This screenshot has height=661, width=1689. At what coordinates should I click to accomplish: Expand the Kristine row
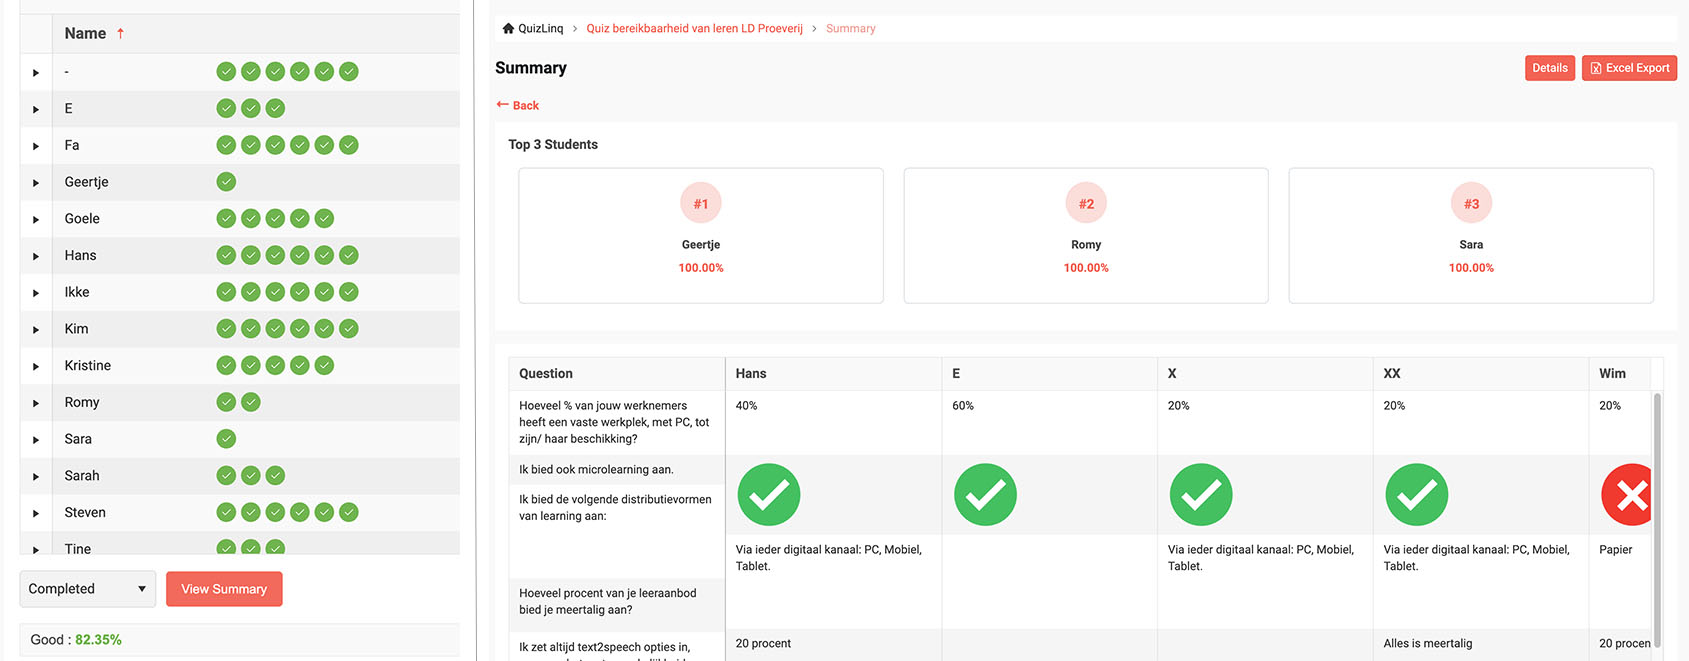coord(35,364)
